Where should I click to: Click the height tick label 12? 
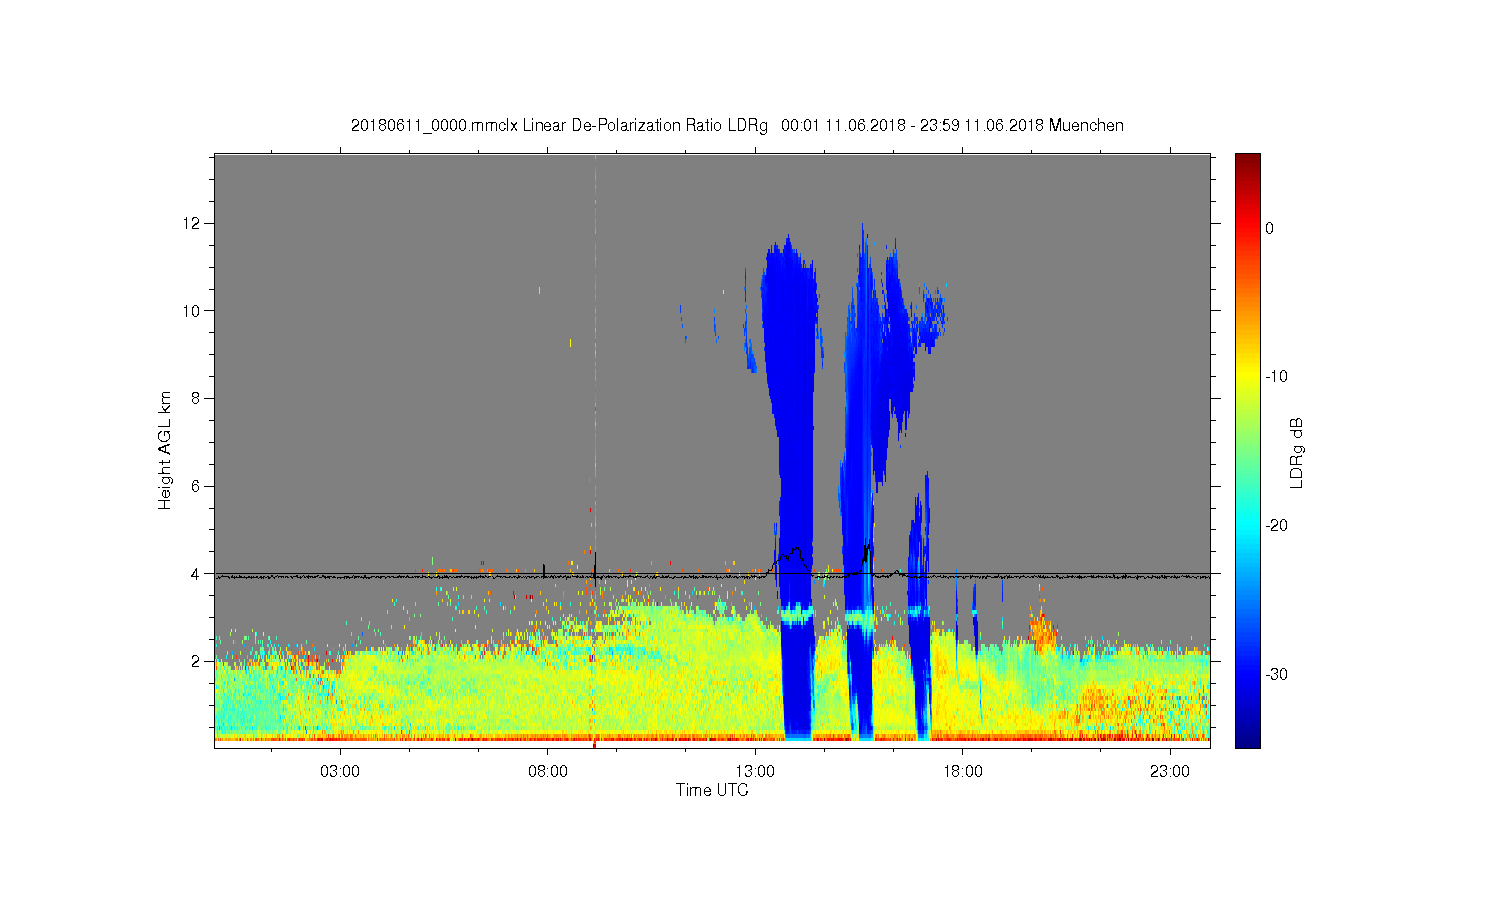pyautogui.click(x=193, y=223)
